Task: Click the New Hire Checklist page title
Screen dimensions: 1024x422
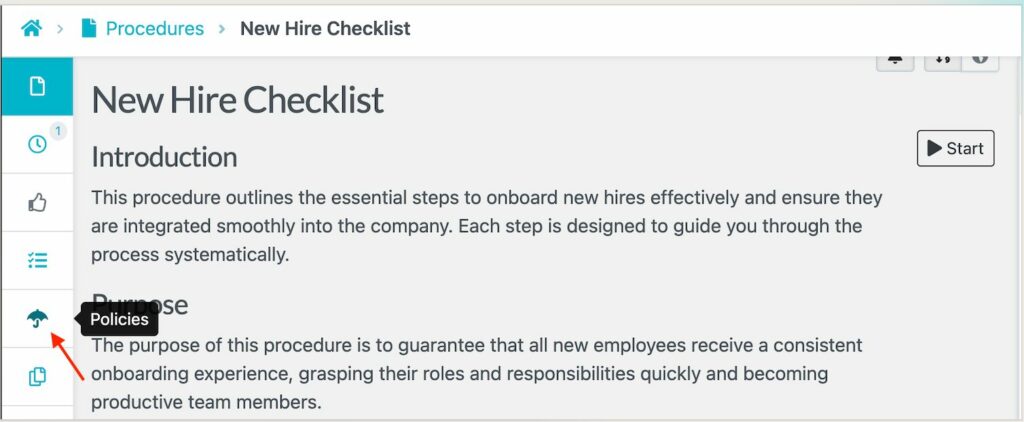Action: [238, 101]
